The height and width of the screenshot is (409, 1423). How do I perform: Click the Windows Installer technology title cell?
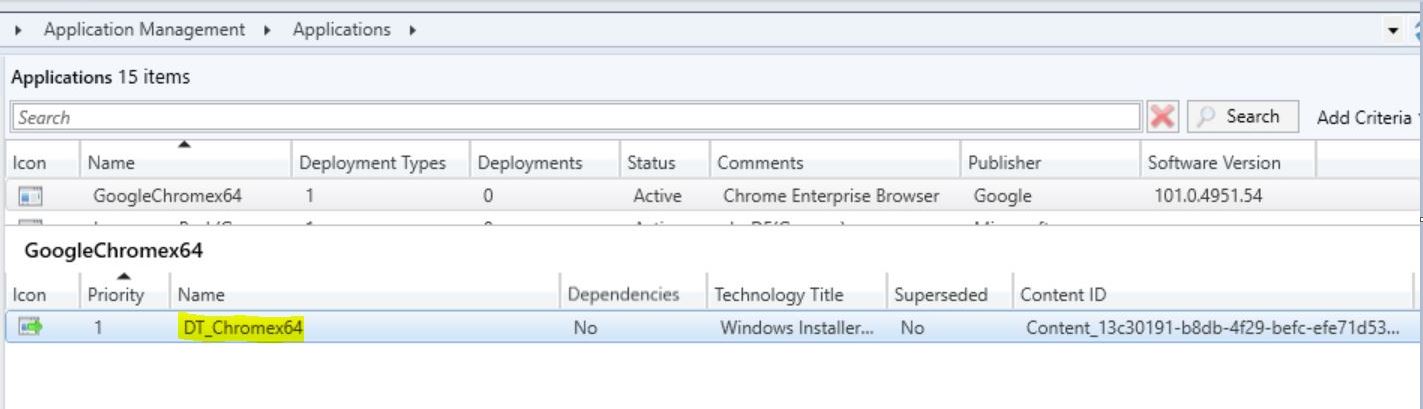pos(798,326)
